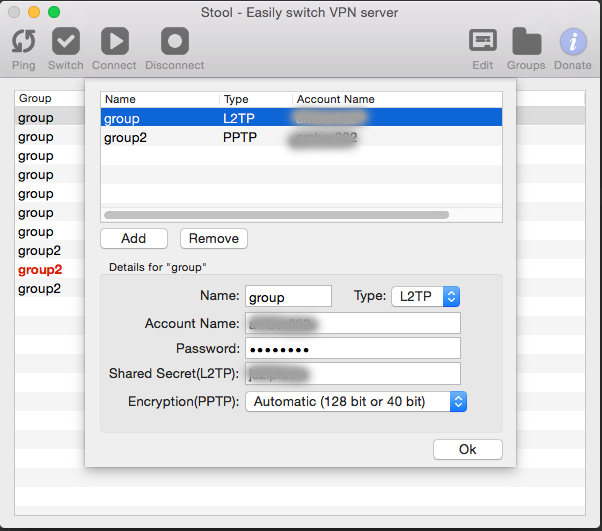Click the Remove button
Viewport: 602px width, 531px height.
click(214, 238)
